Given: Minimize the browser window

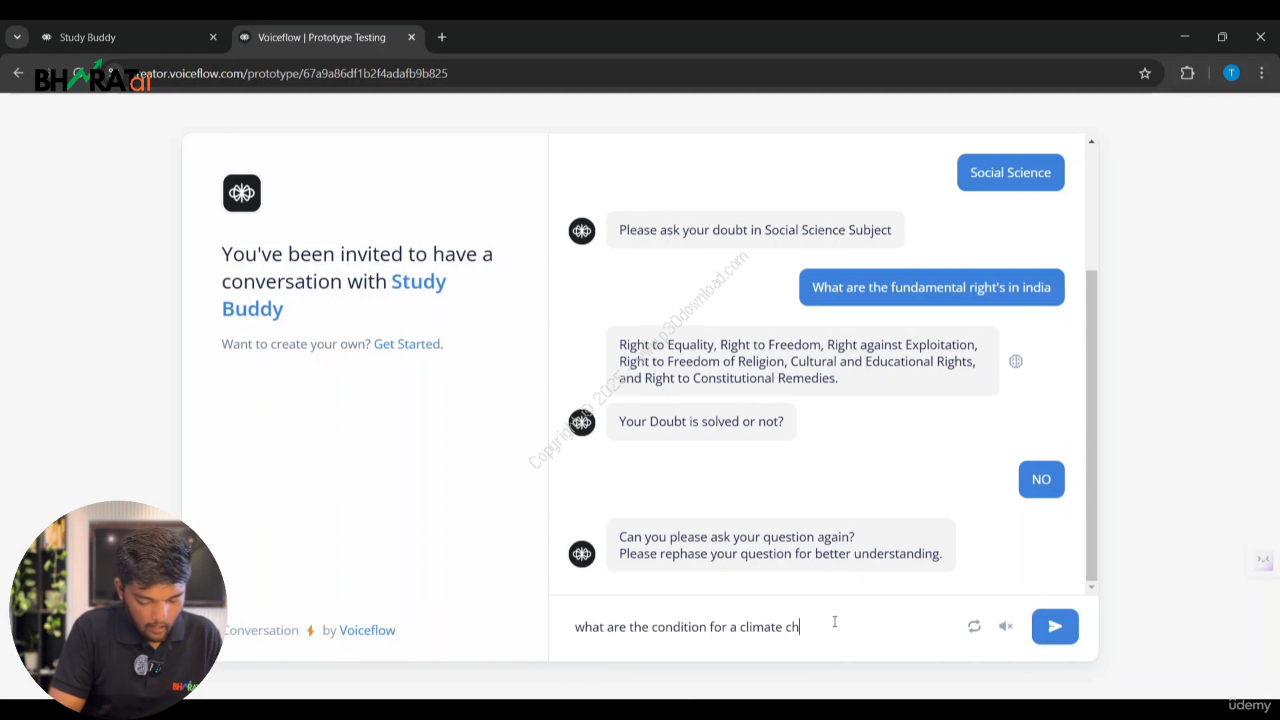Looking at the screenshot, I should 1185,37.
